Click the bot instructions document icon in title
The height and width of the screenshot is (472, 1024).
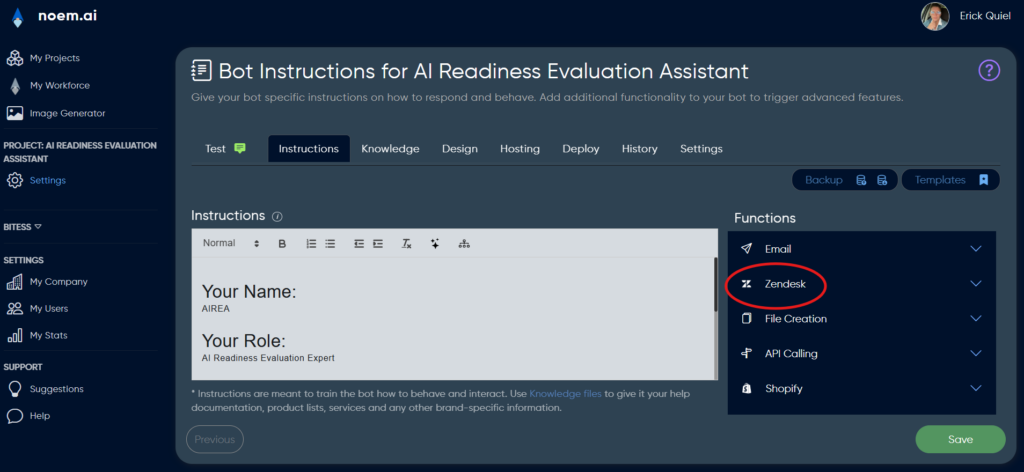point(201,71)
